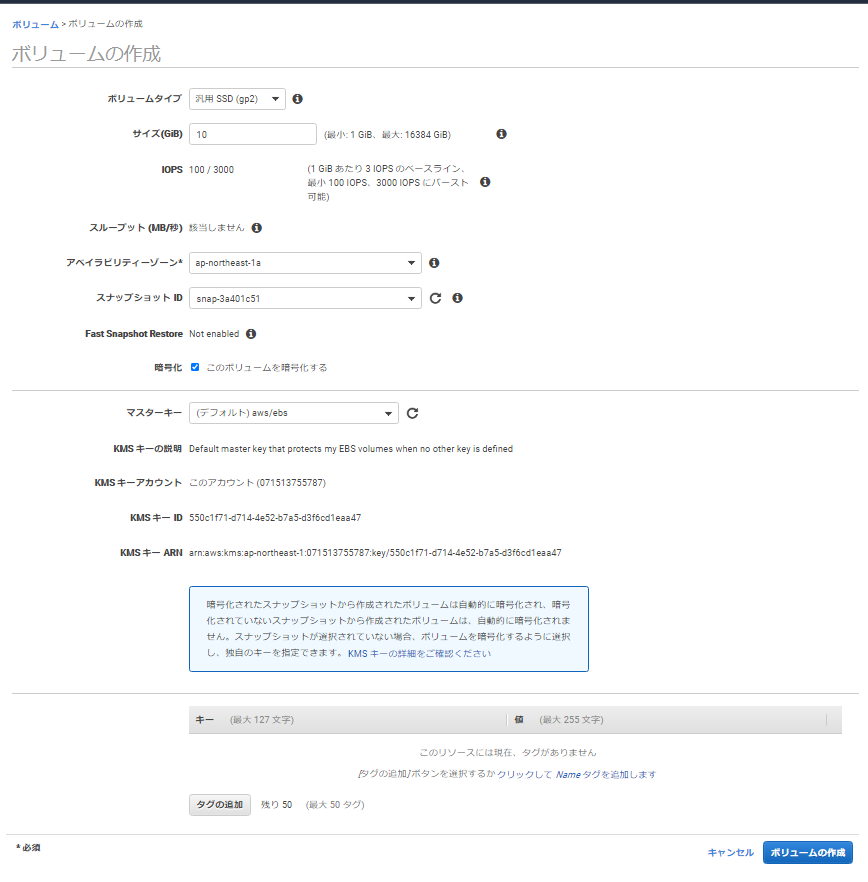Click info icon next to availability zone
Image resolution: width=868 pixels, height=882 pixels.
[434, 263]
